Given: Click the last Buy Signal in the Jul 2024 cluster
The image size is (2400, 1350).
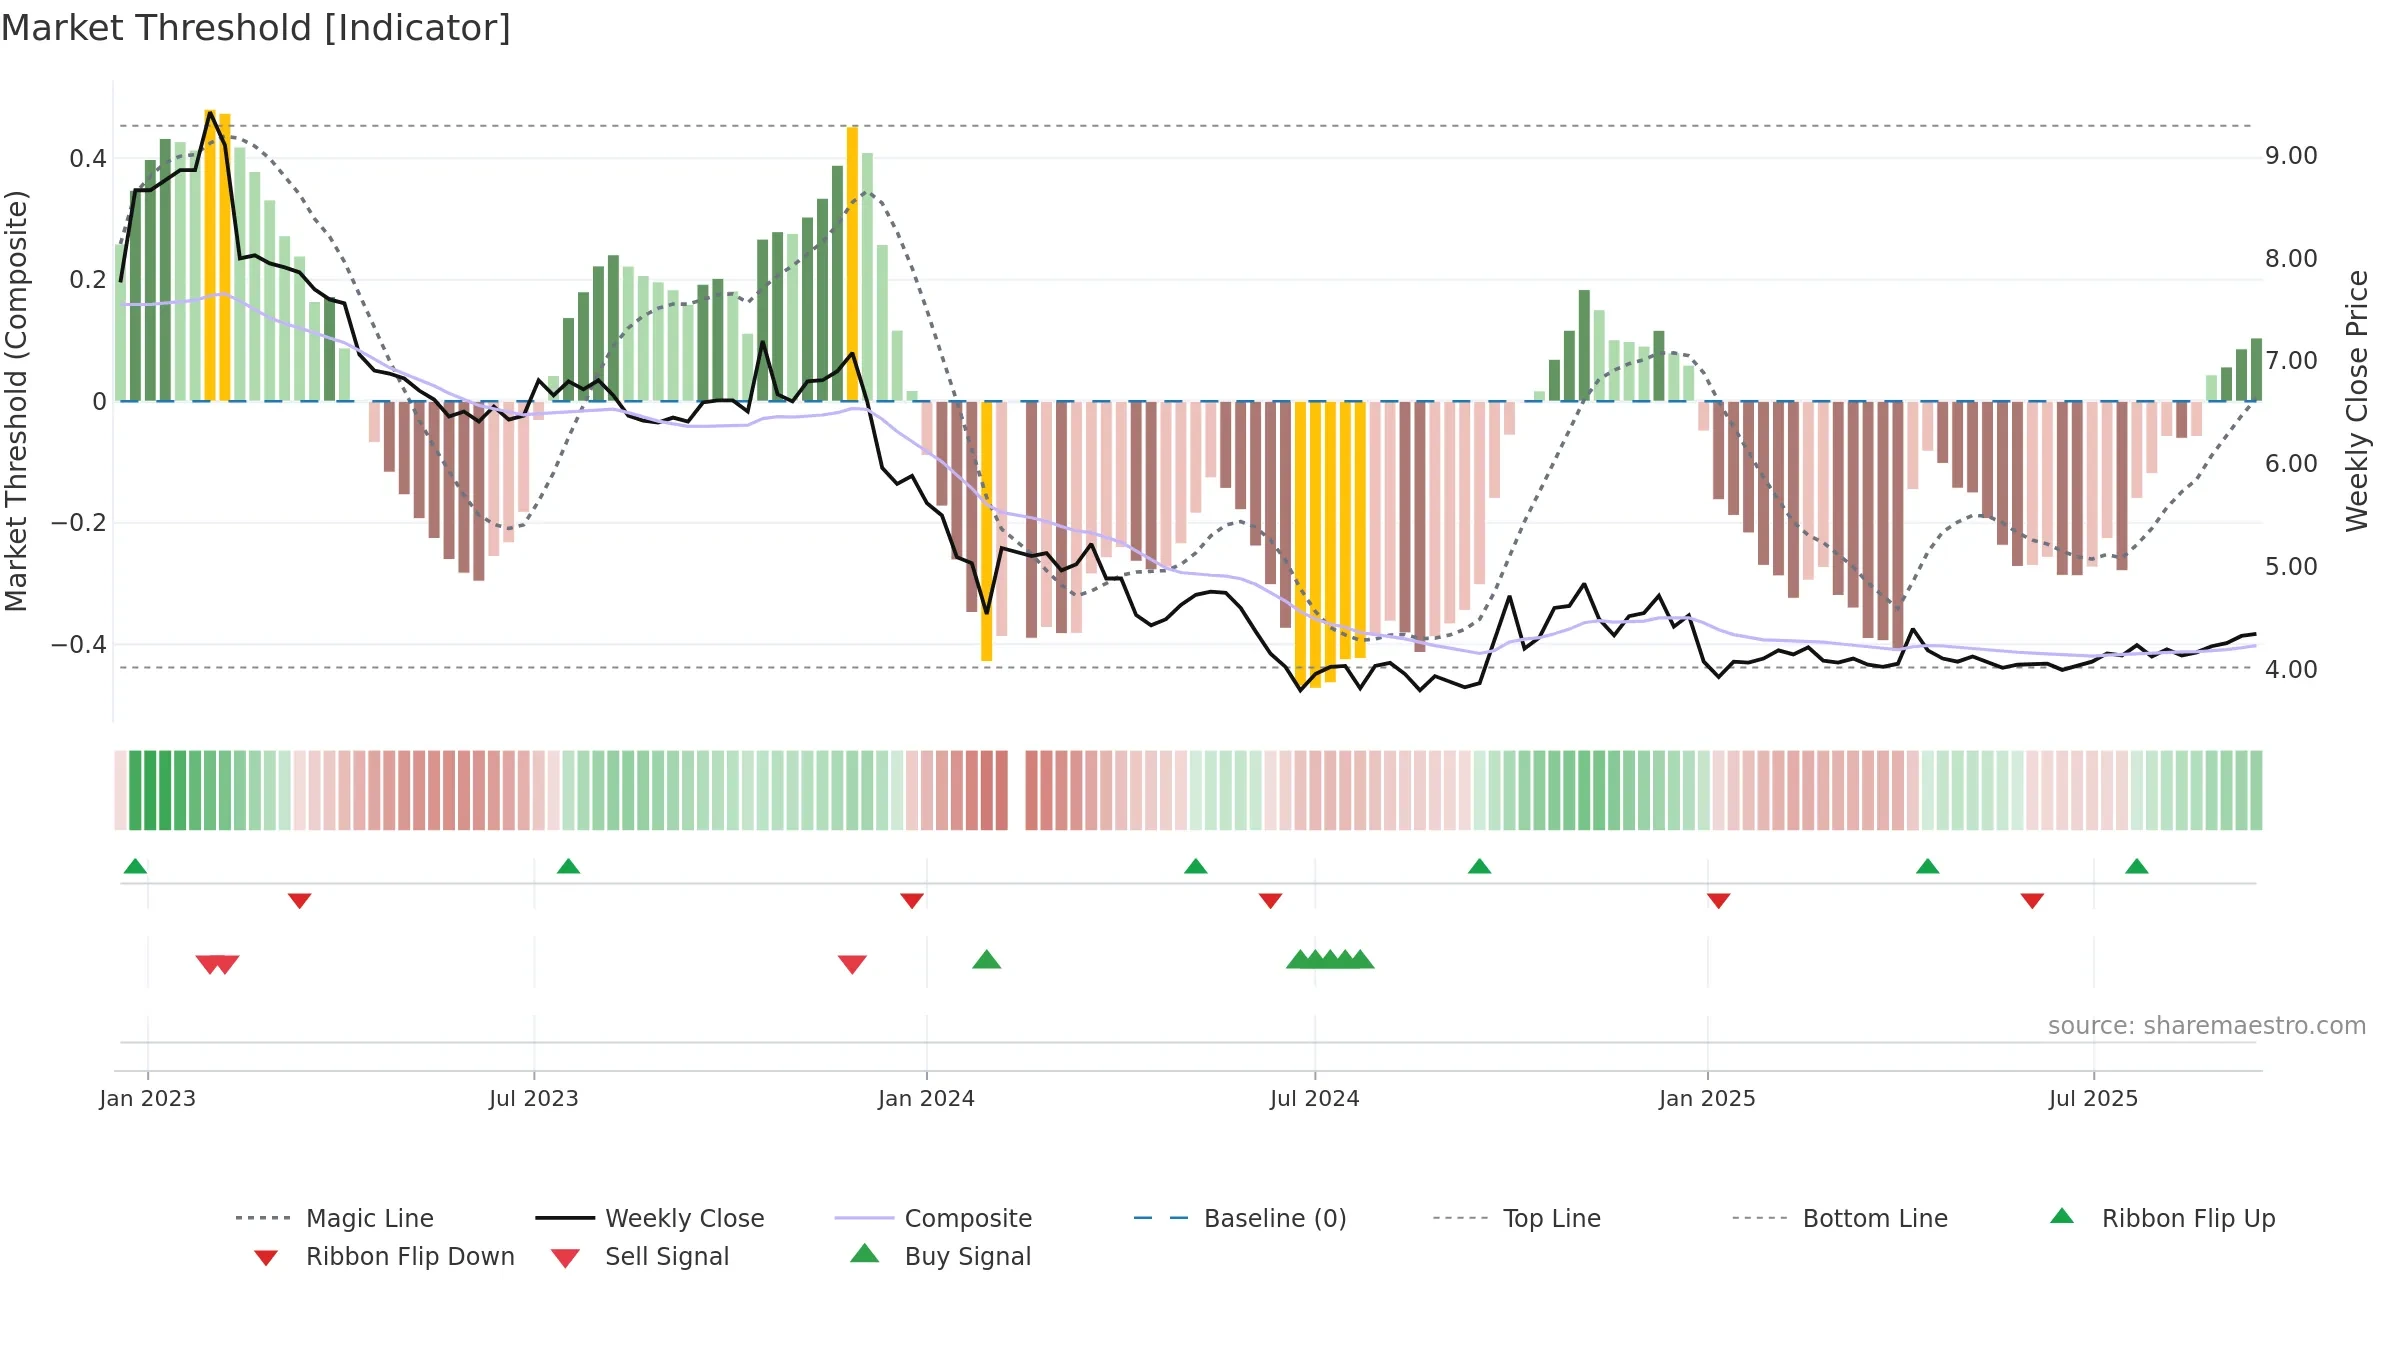Looking at the screenshot, I should 1360,959.
